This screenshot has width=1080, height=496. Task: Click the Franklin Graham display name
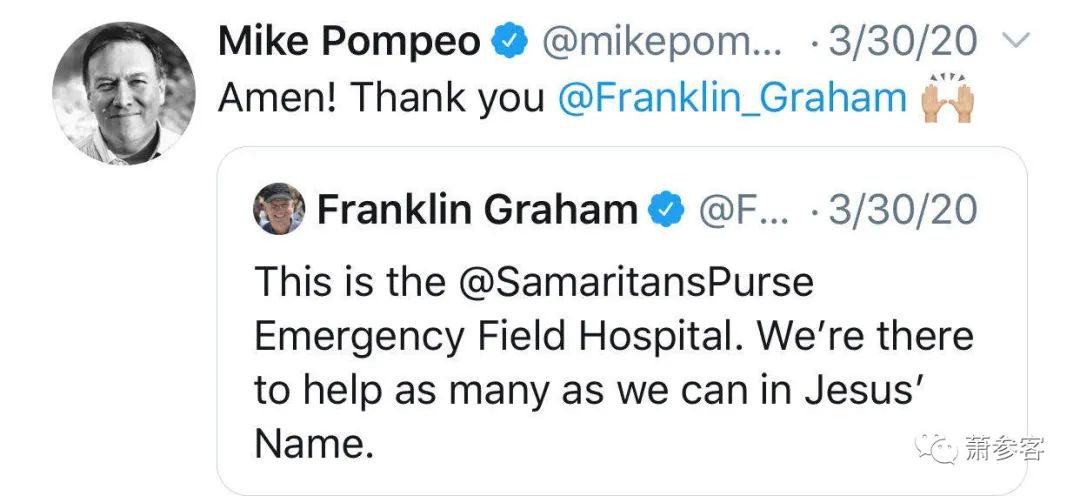(x=477, y=209)
